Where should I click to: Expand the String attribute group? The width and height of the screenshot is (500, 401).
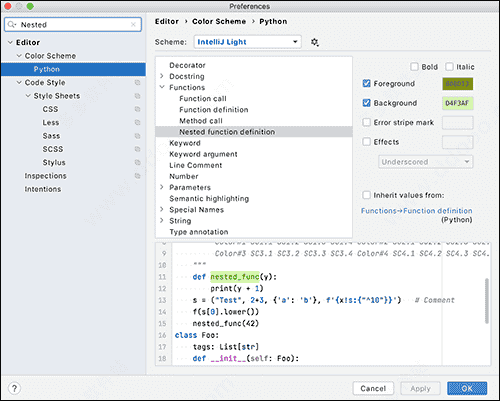tap(162, 220)
